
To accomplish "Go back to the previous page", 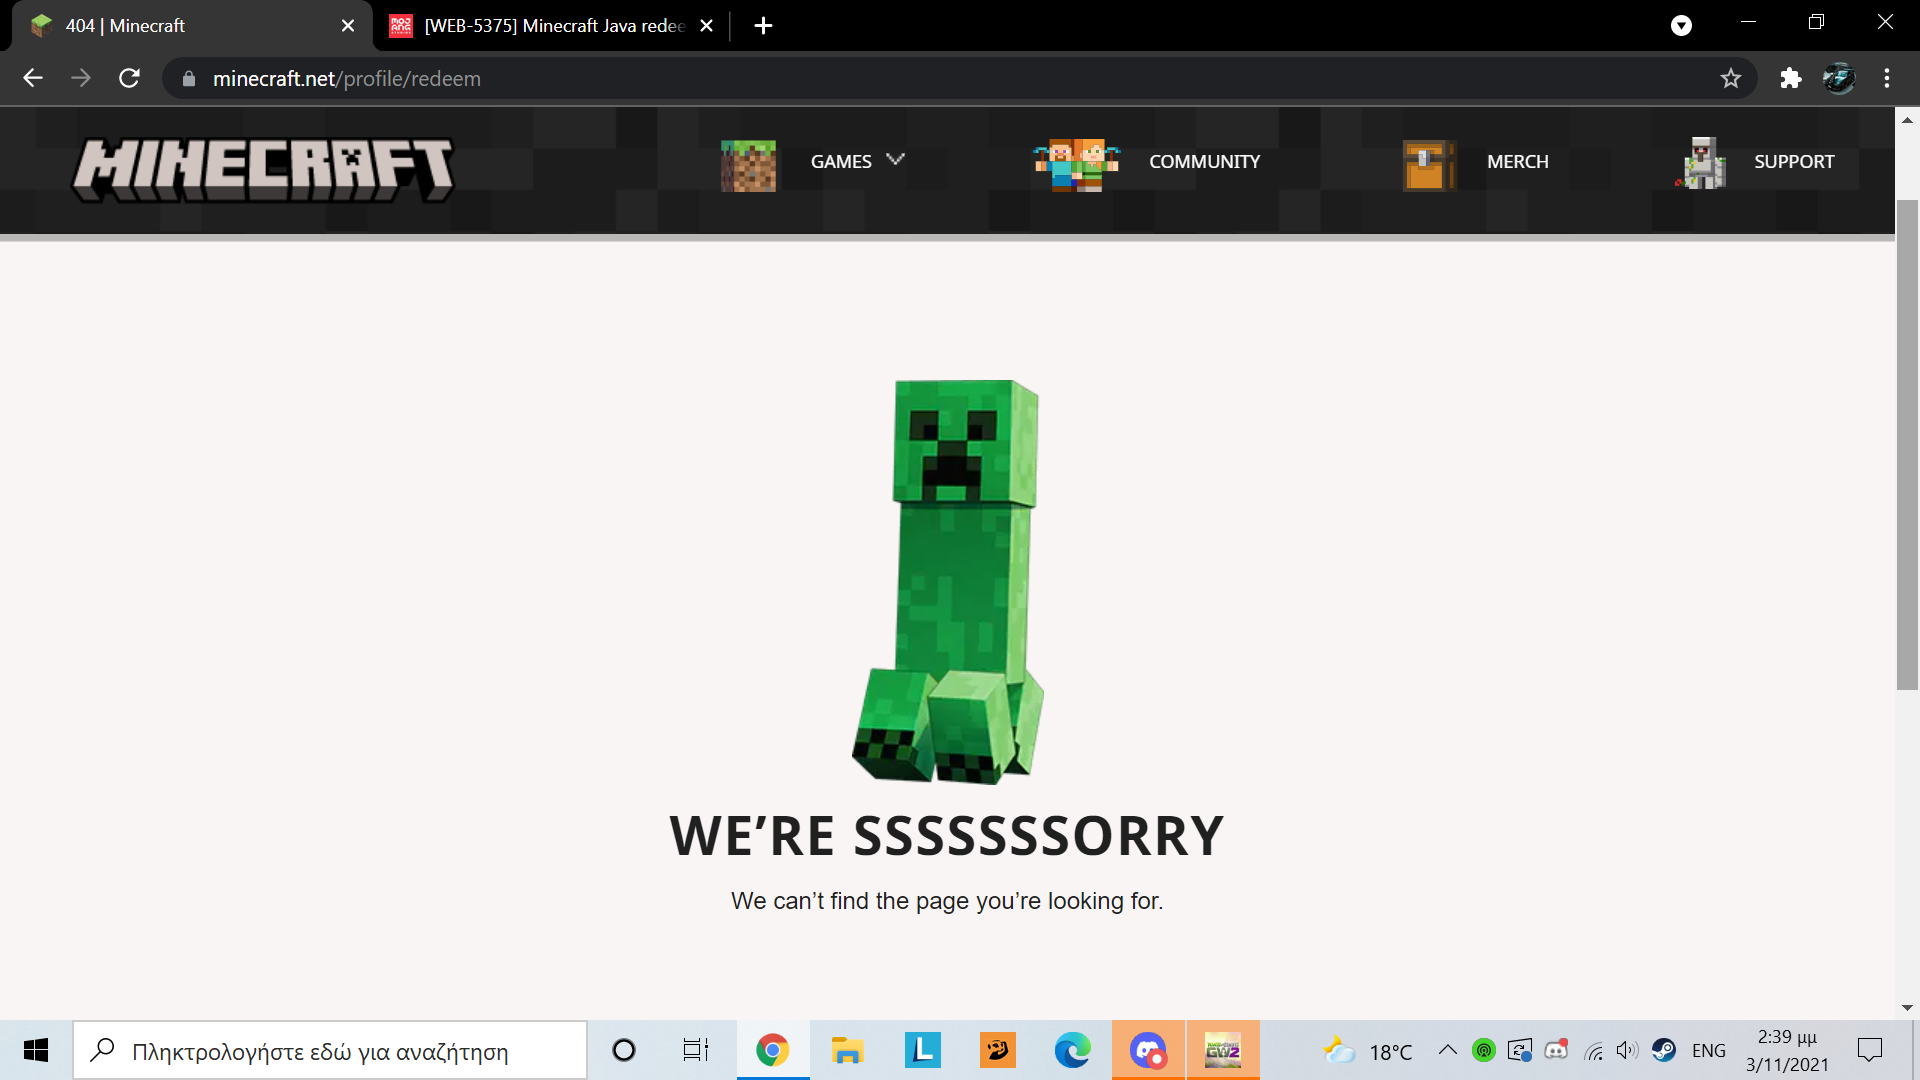I will pyautogui.click(x=33, y=79).
